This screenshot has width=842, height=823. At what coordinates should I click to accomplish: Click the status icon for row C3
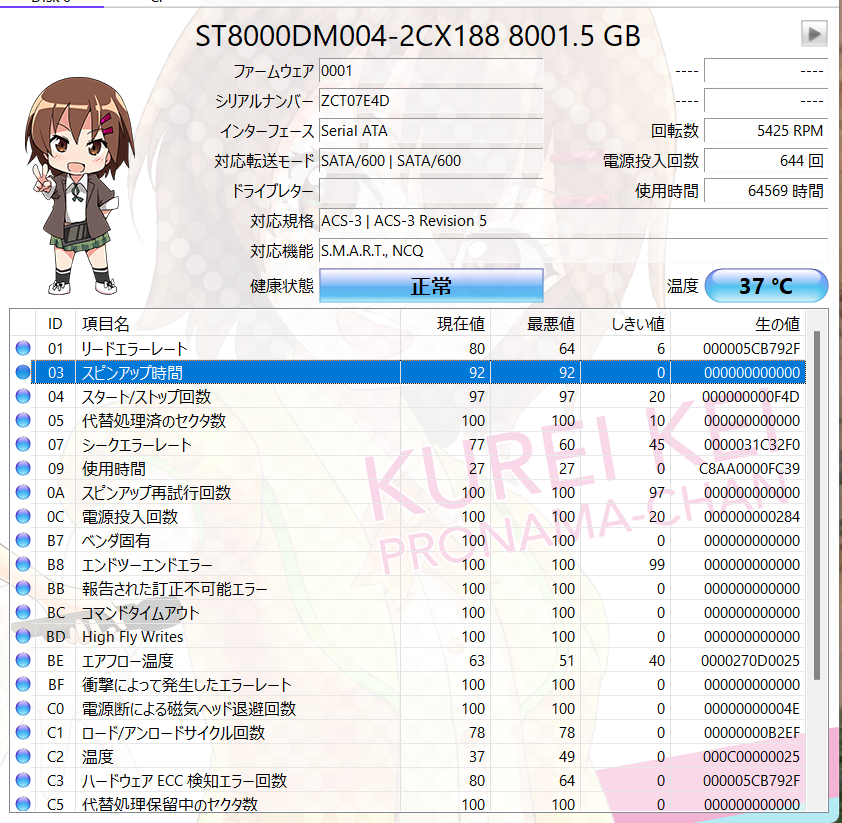click(x=23, y=781)
